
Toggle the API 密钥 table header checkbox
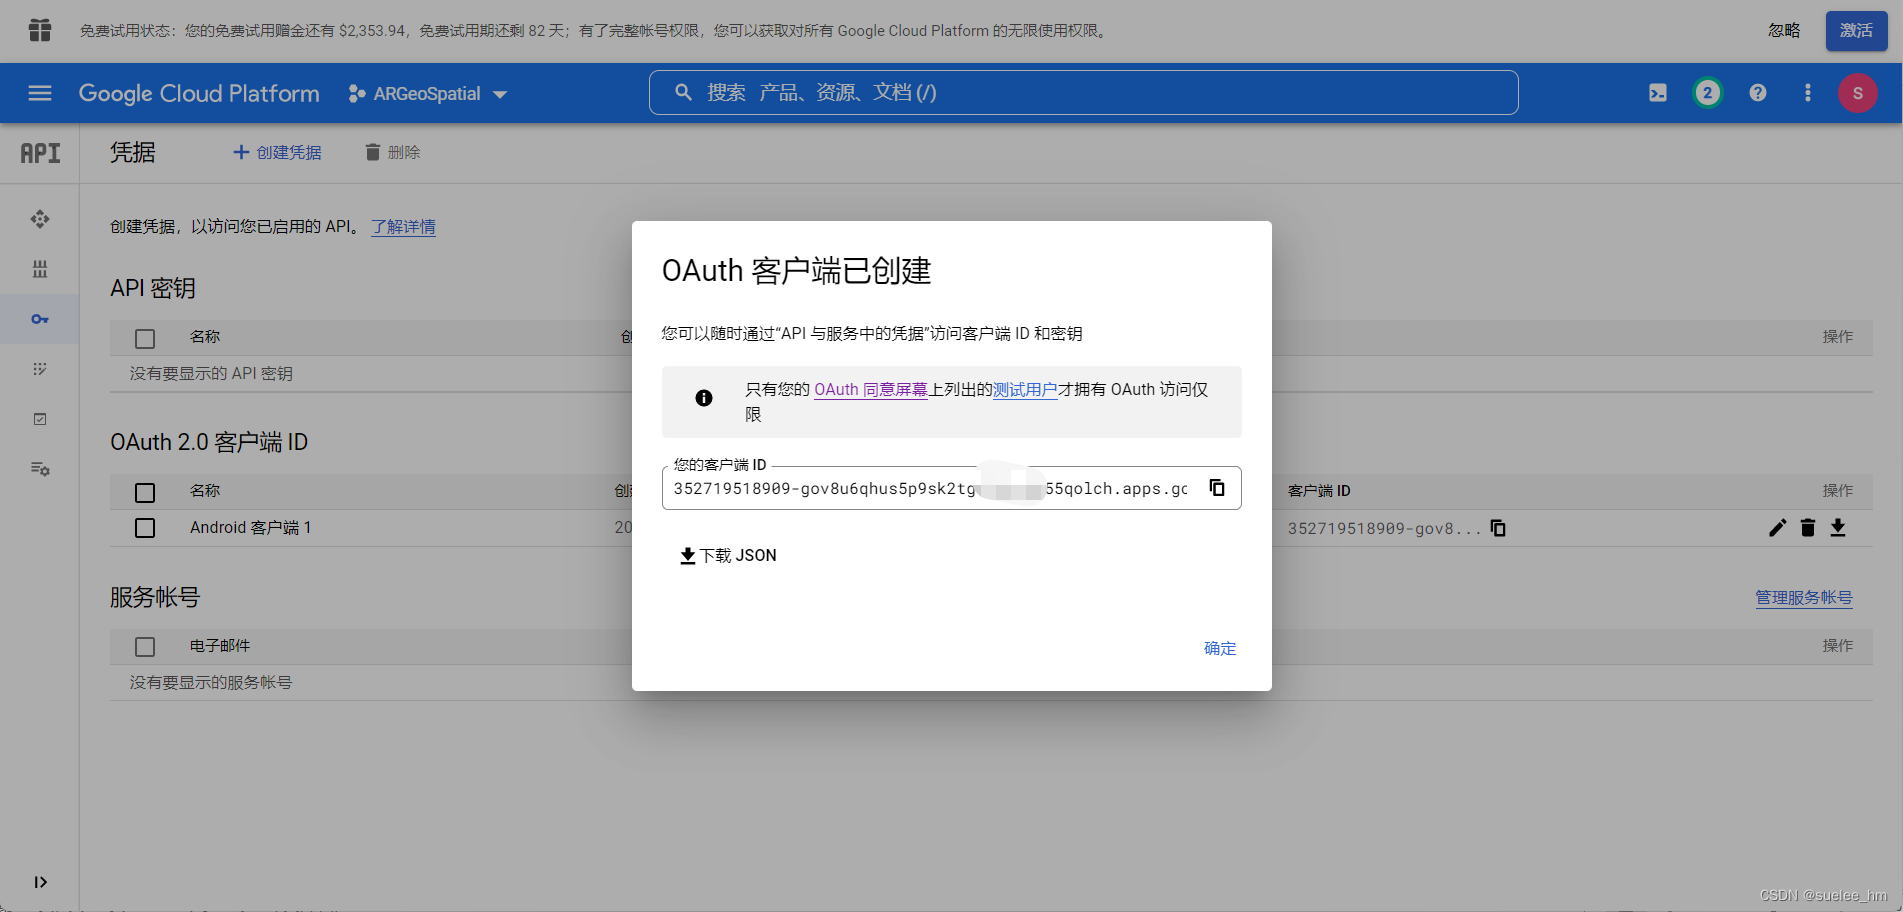pyautogui.click(x=145, y=338)
